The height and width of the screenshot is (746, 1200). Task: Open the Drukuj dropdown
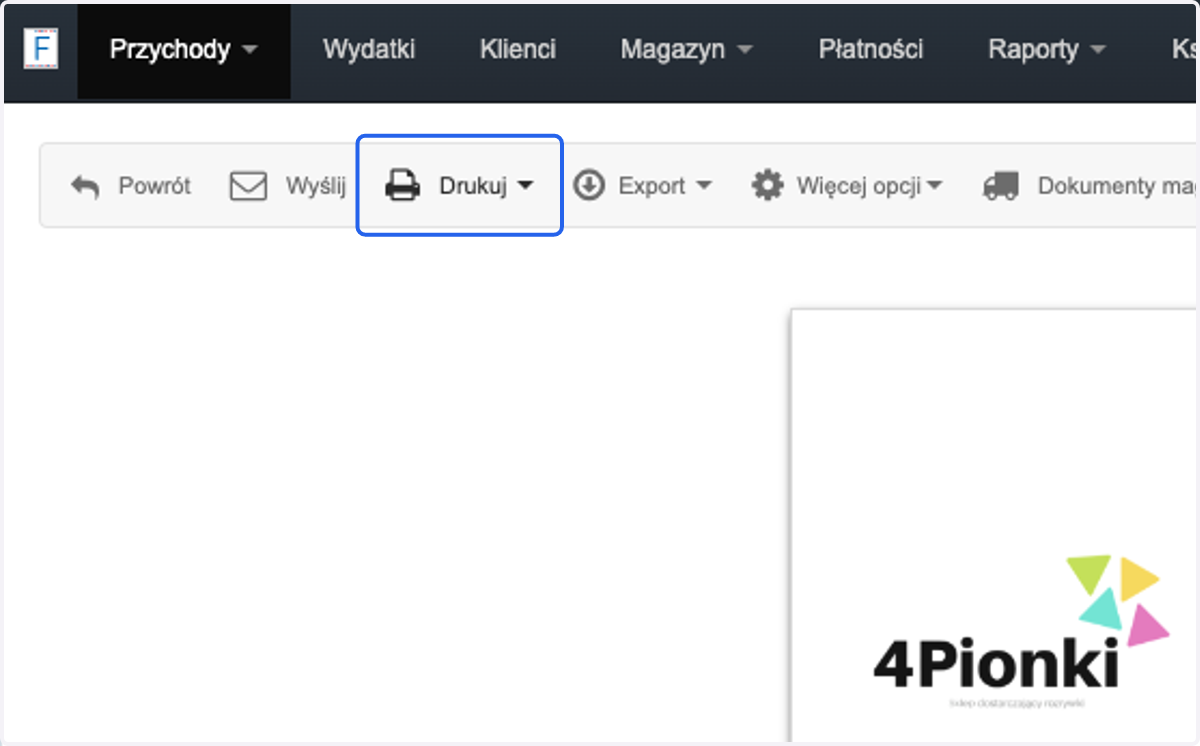pyautogui.click(x=460, y=186)
